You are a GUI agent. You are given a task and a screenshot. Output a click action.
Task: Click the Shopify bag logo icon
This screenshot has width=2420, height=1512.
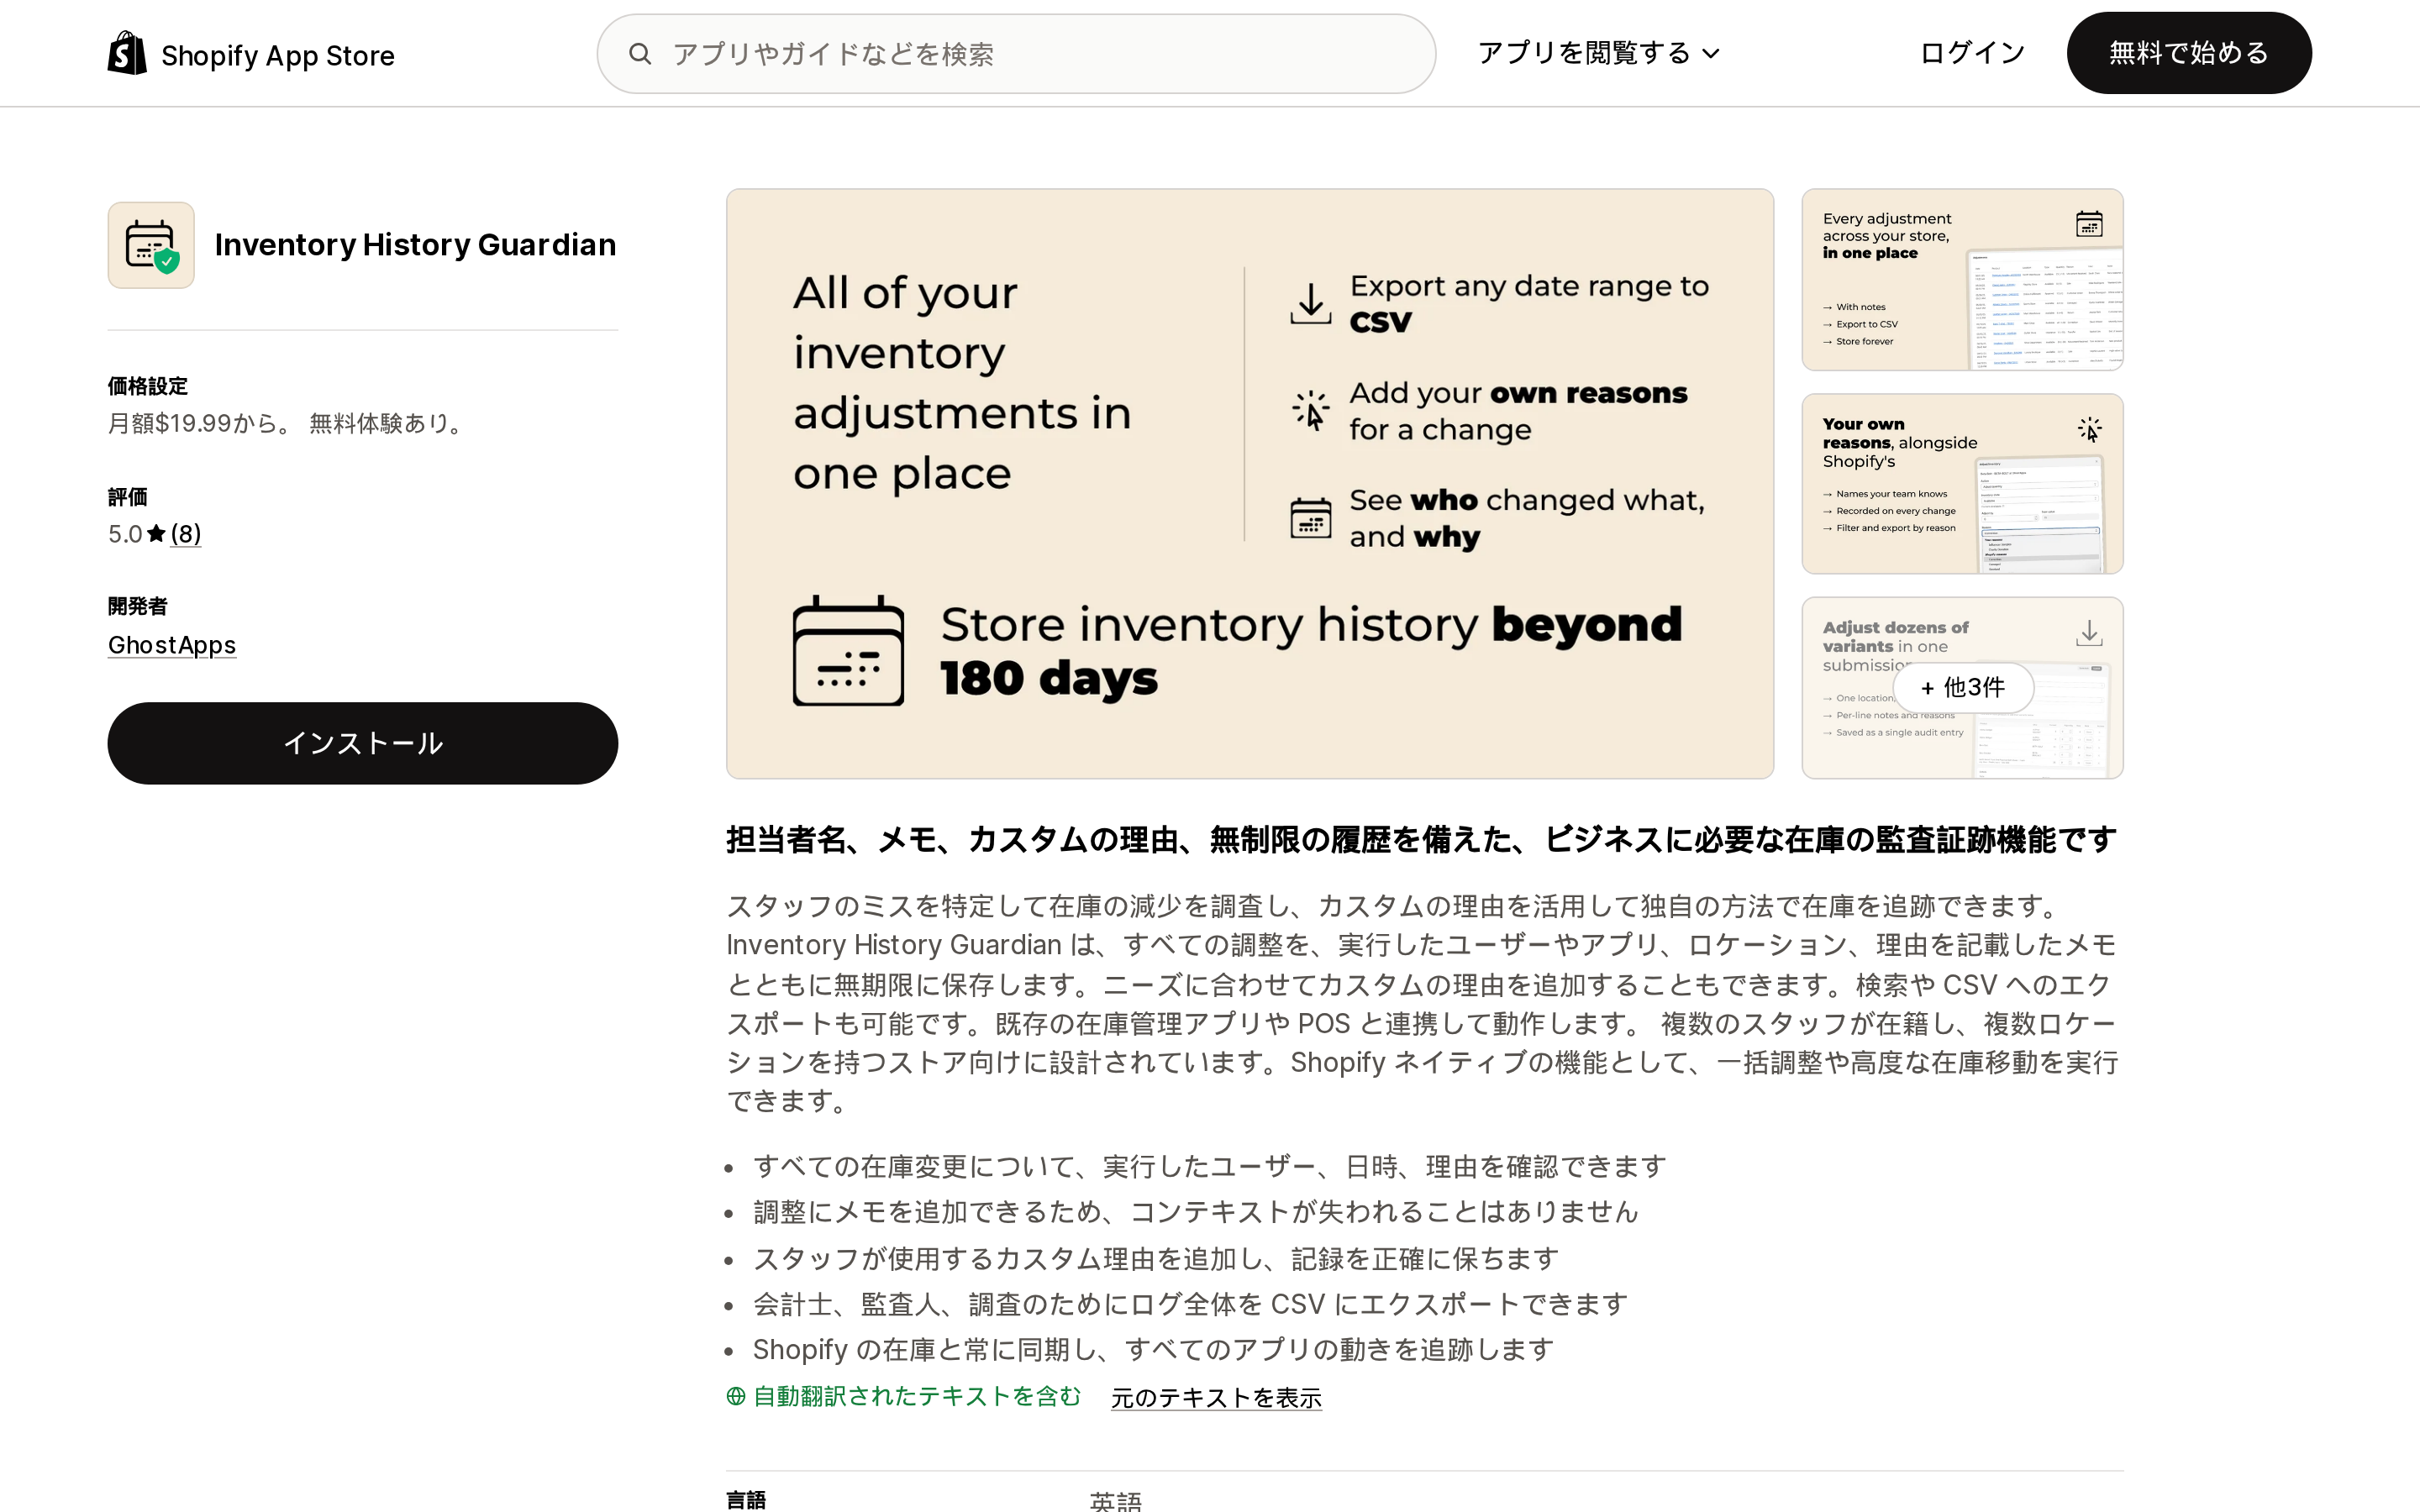point(127,53)
